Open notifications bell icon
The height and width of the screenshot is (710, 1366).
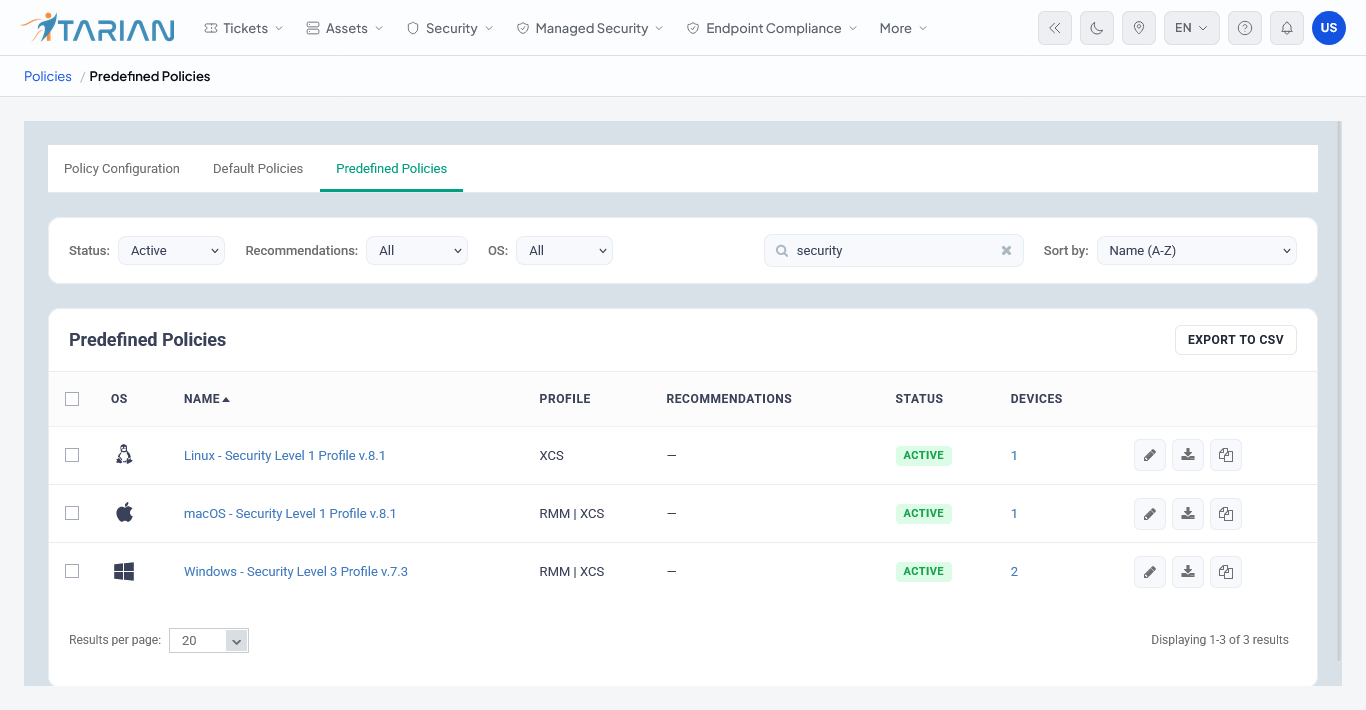[x=1287, y=28]
